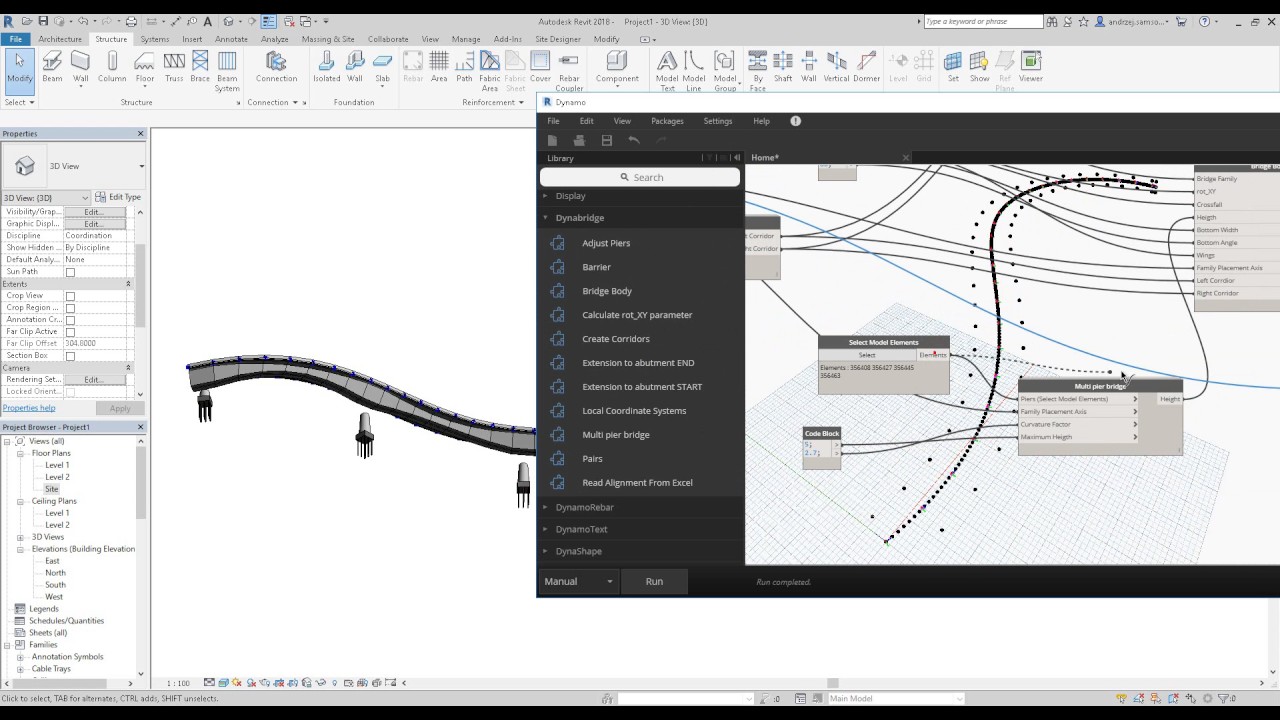Open the Annotate ribbon tab
The width and height of the screenshot is (1280, 720).
pyautogui.click(x=231, y=39)
